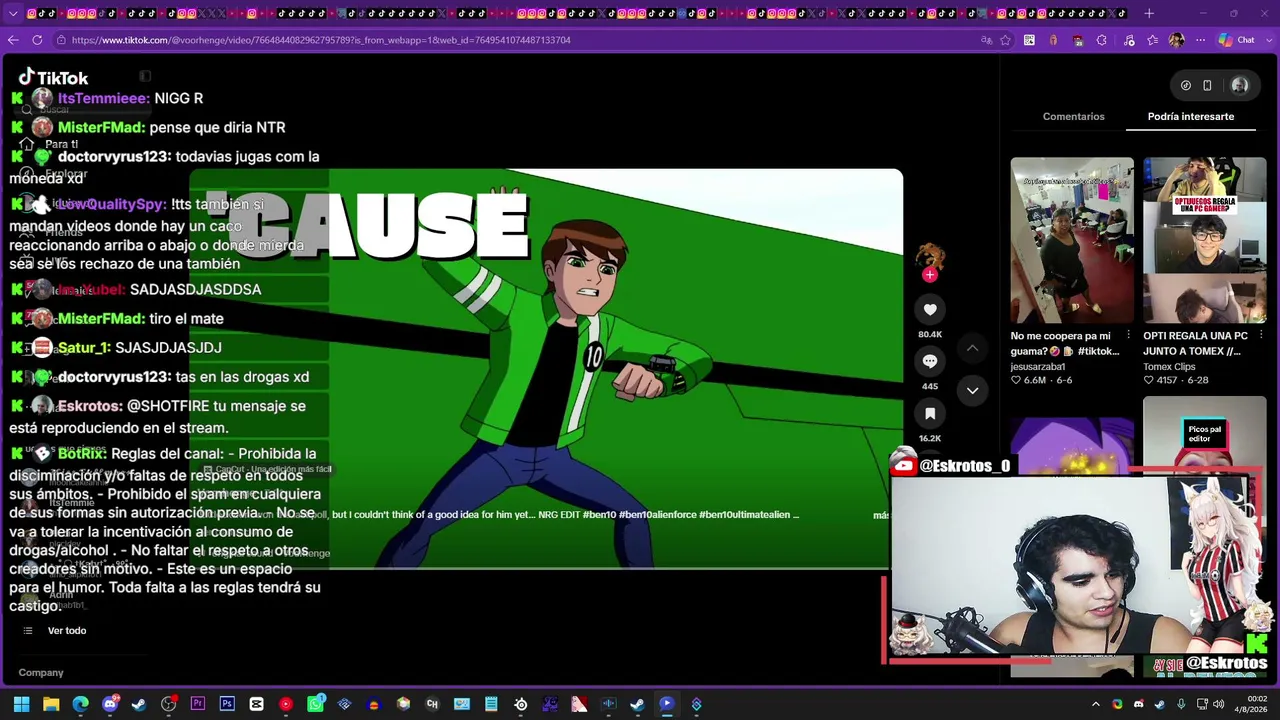Open CapCut from the taskbar
1280x720 pixels.
click(x=257, y=704)
